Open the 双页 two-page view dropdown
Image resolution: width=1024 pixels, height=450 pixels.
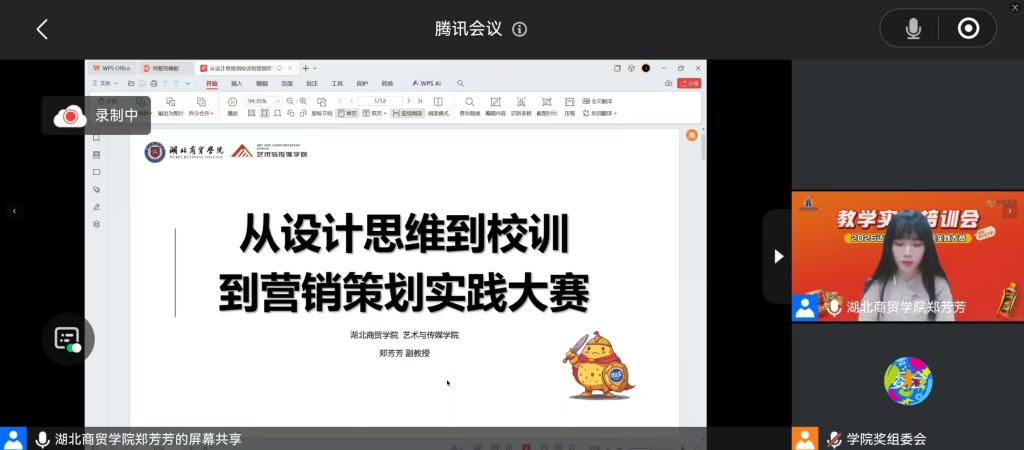(375, 114)
